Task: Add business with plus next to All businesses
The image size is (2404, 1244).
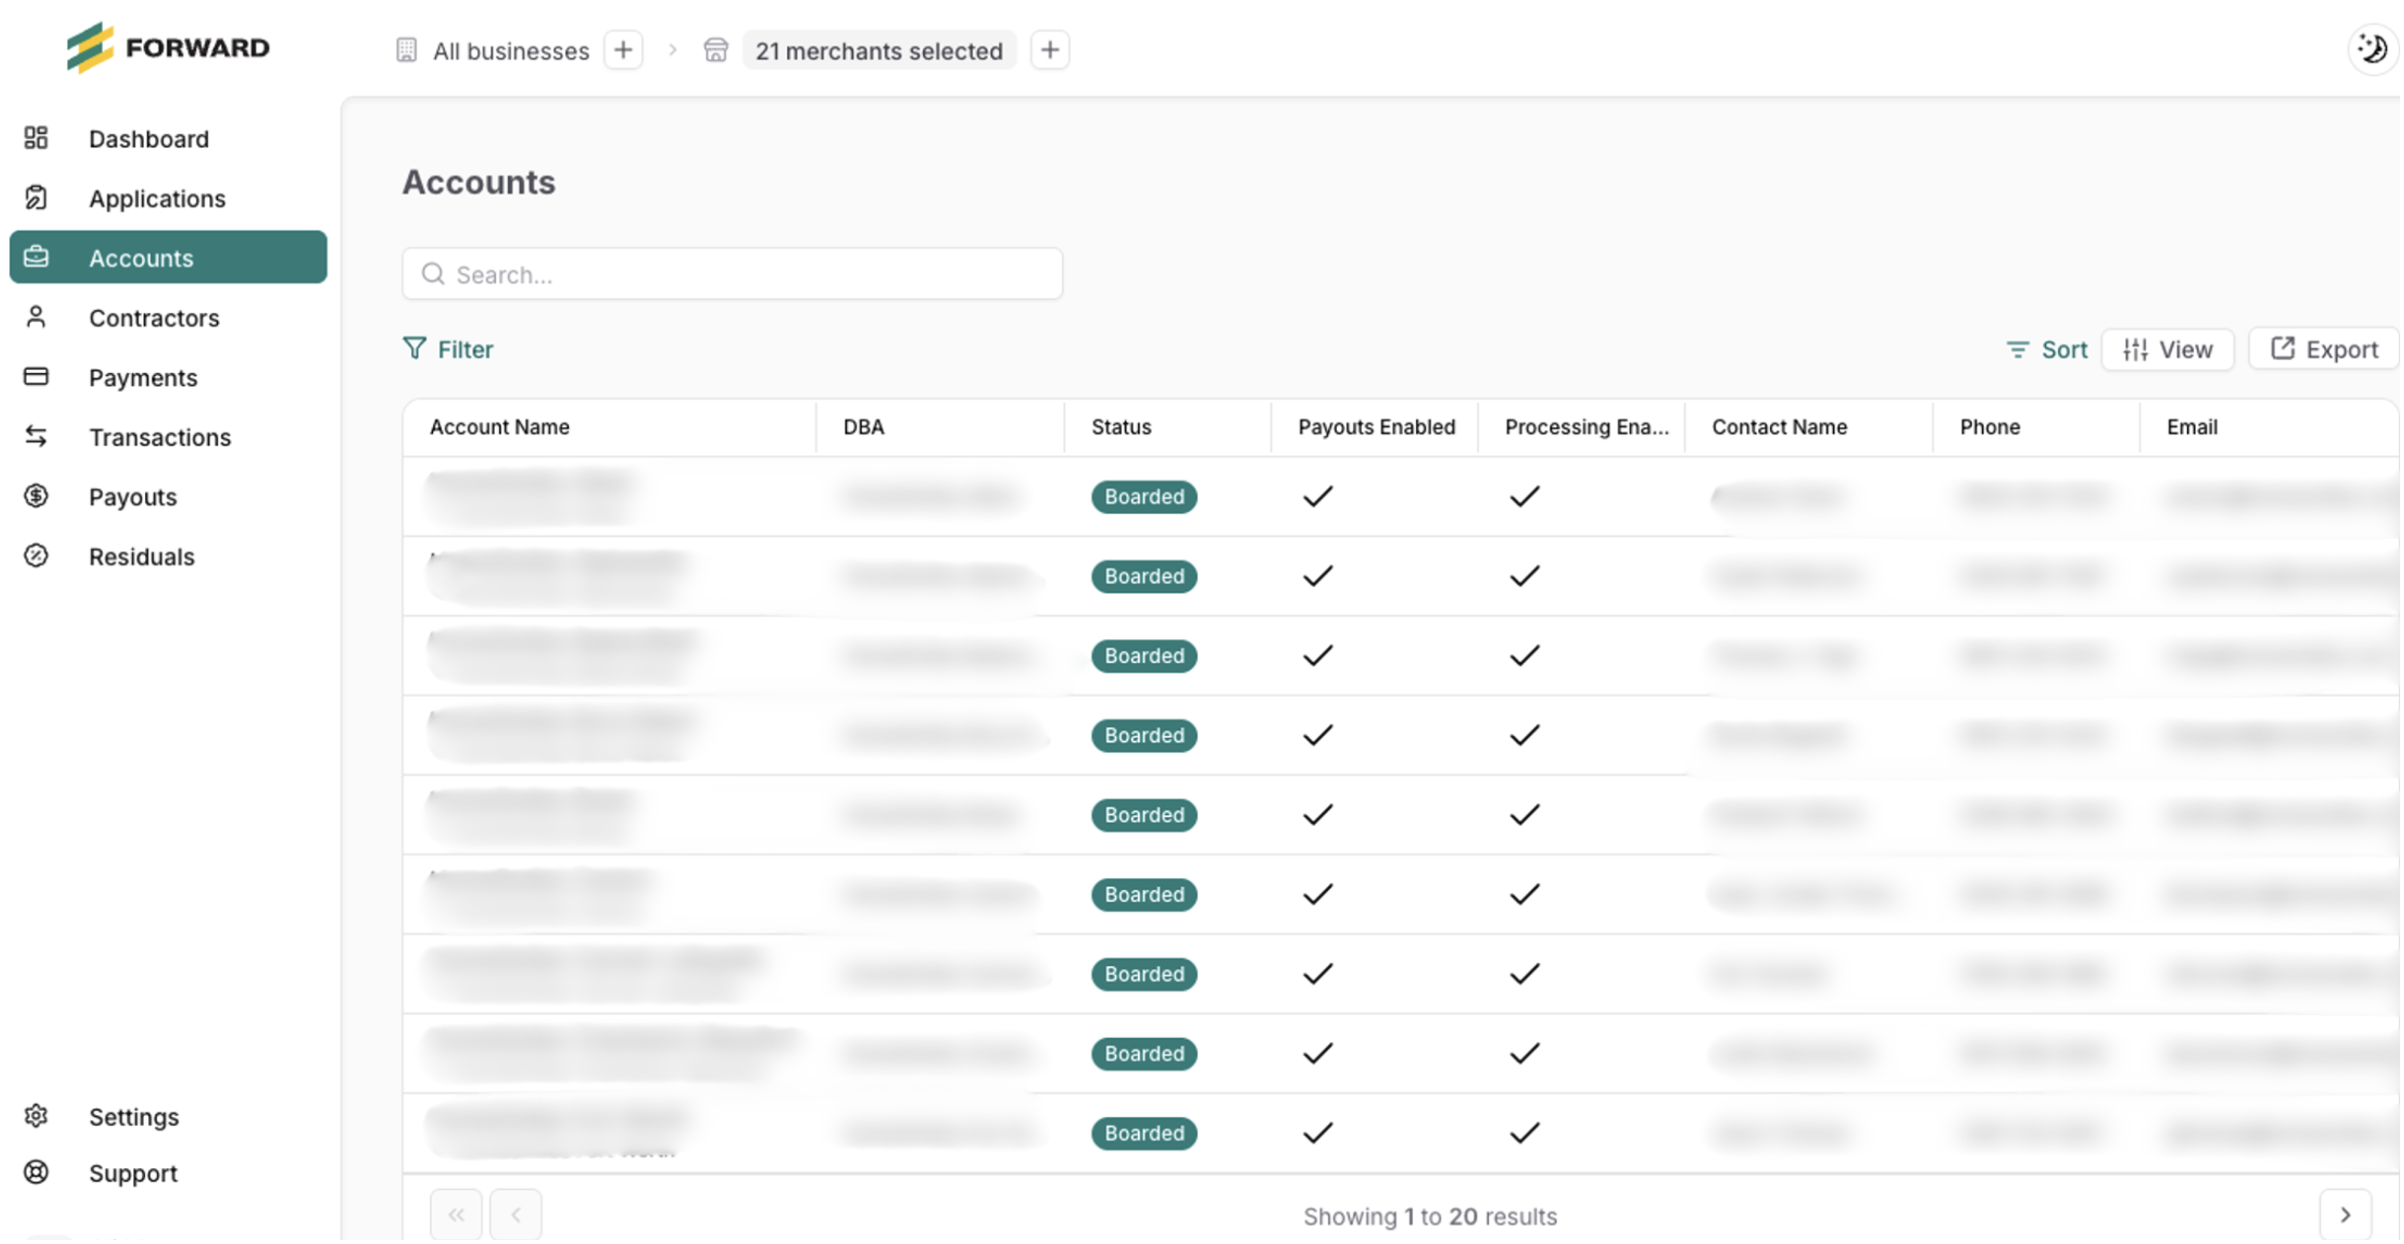Action: (x=623, y=50)
